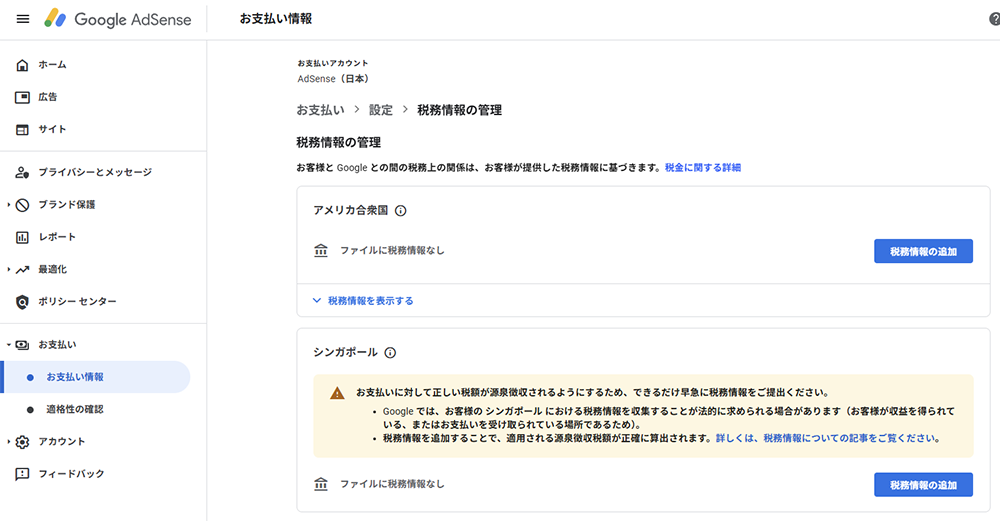Open the レポート chart icon
This screenshot has width=1000, height=521.
(22, 237)
